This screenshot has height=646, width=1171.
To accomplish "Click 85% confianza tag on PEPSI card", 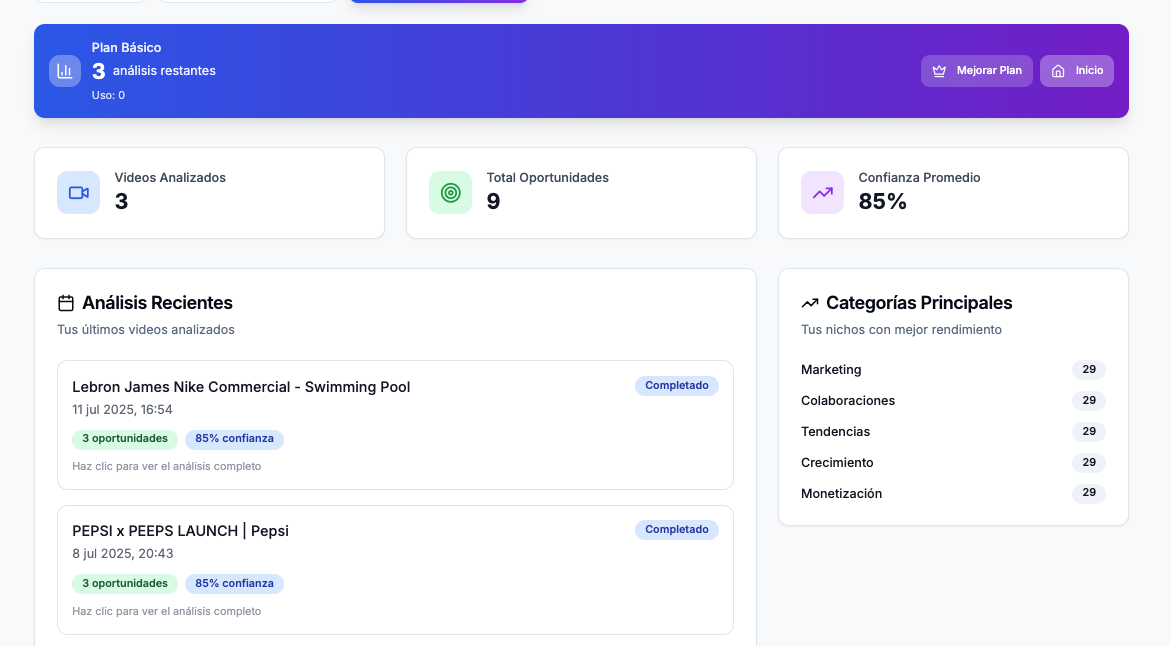I will tap(234, 583).
